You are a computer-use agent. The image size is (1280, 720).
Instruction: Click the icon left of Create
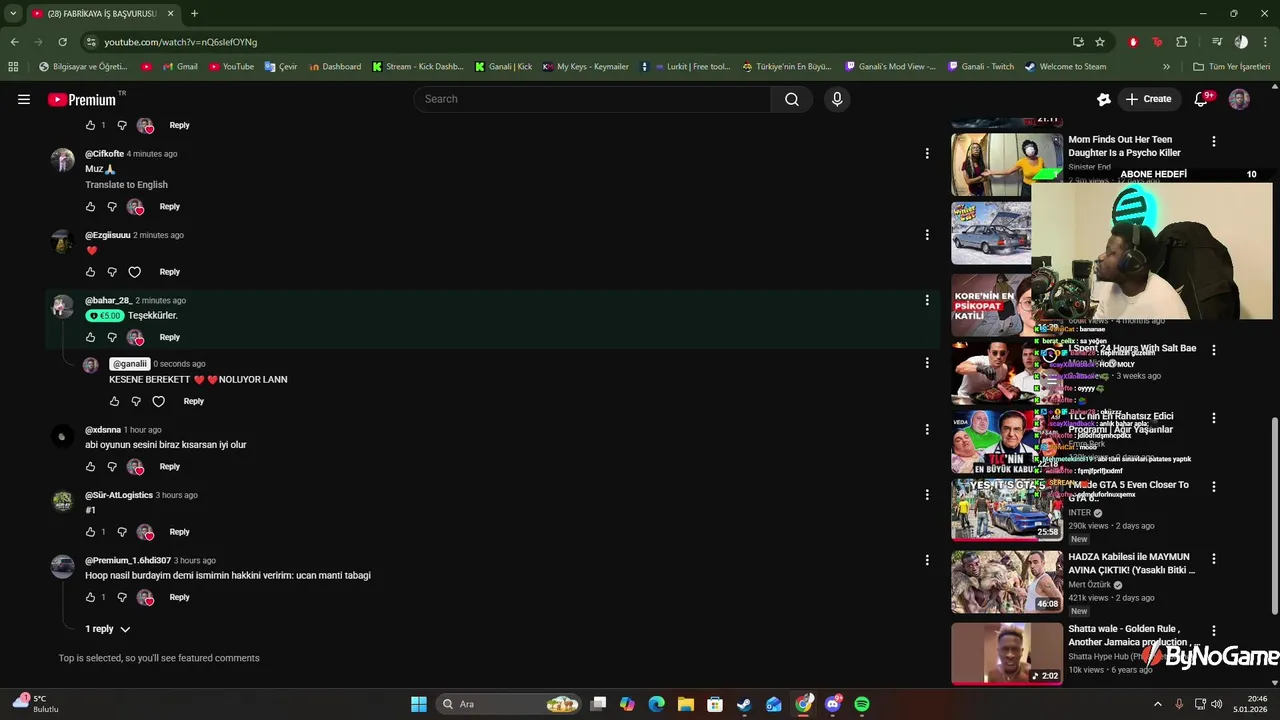[x=1104, y=99]
